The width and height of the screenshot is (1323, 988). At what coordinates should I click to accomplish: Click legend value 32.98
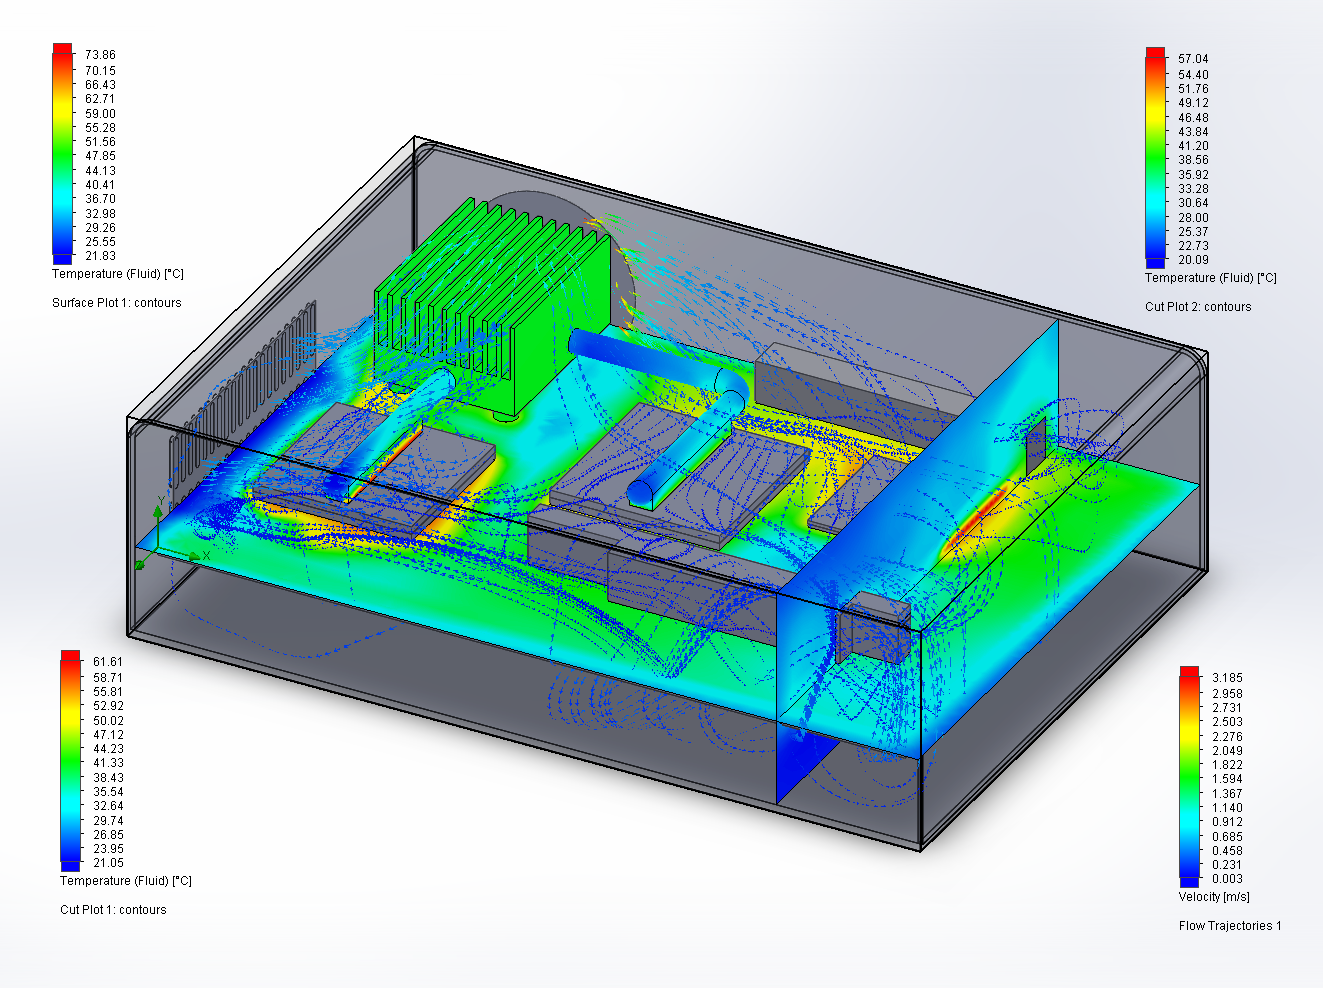point(100,213)
